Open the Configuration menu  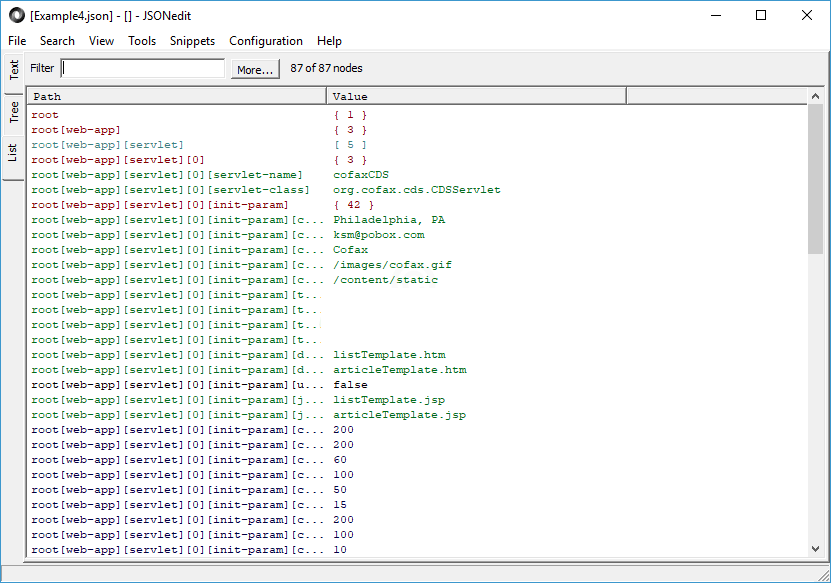265,41
